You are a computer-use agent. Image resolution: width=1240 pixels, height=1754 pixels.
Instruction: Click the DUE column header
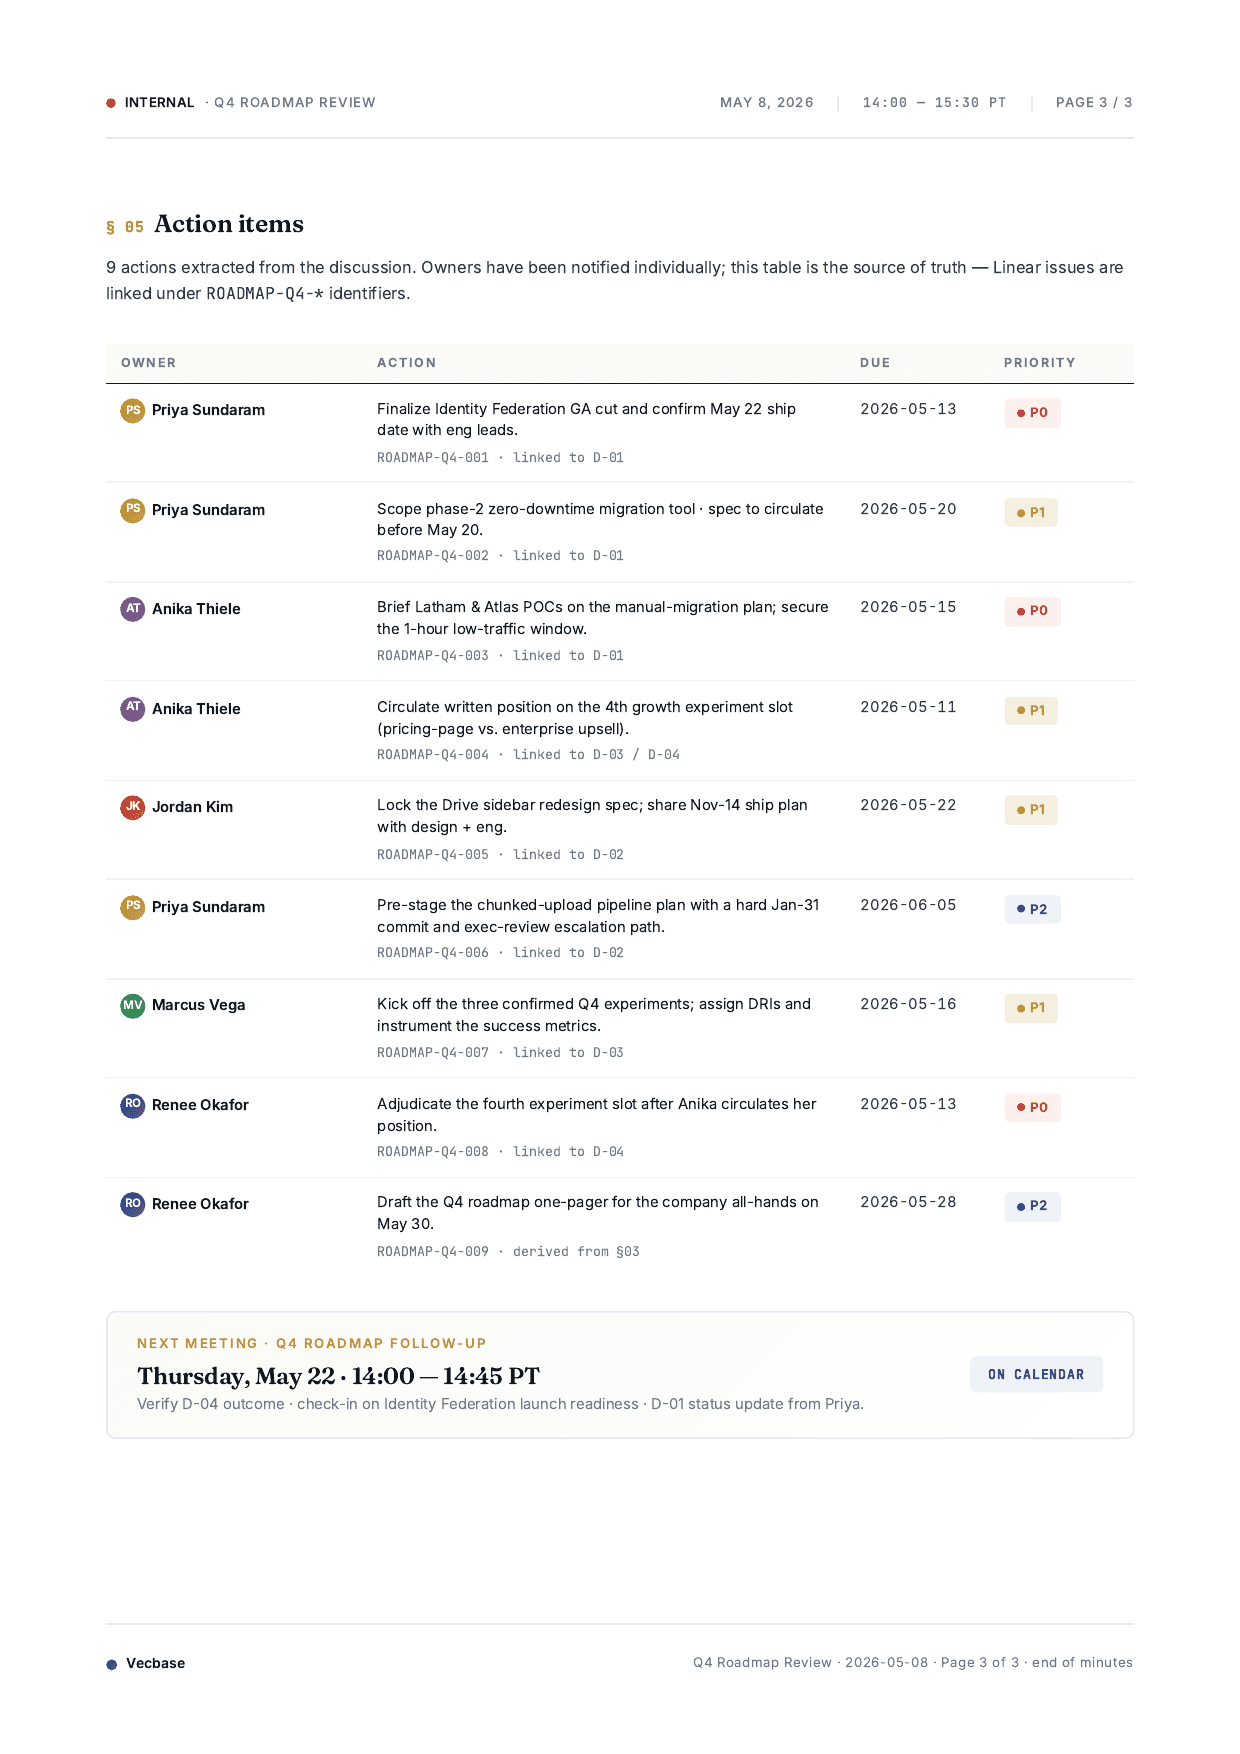[x=875, y=363]
